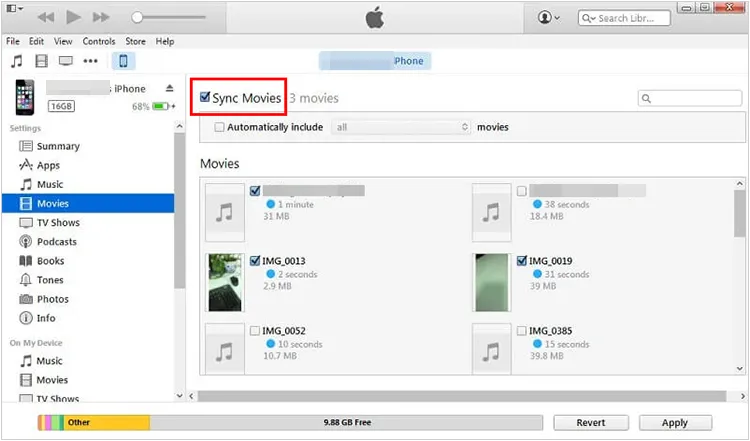Screen dimensions: 750x441
Task: Switch to the Music library icon
Action: pos(17,61)
